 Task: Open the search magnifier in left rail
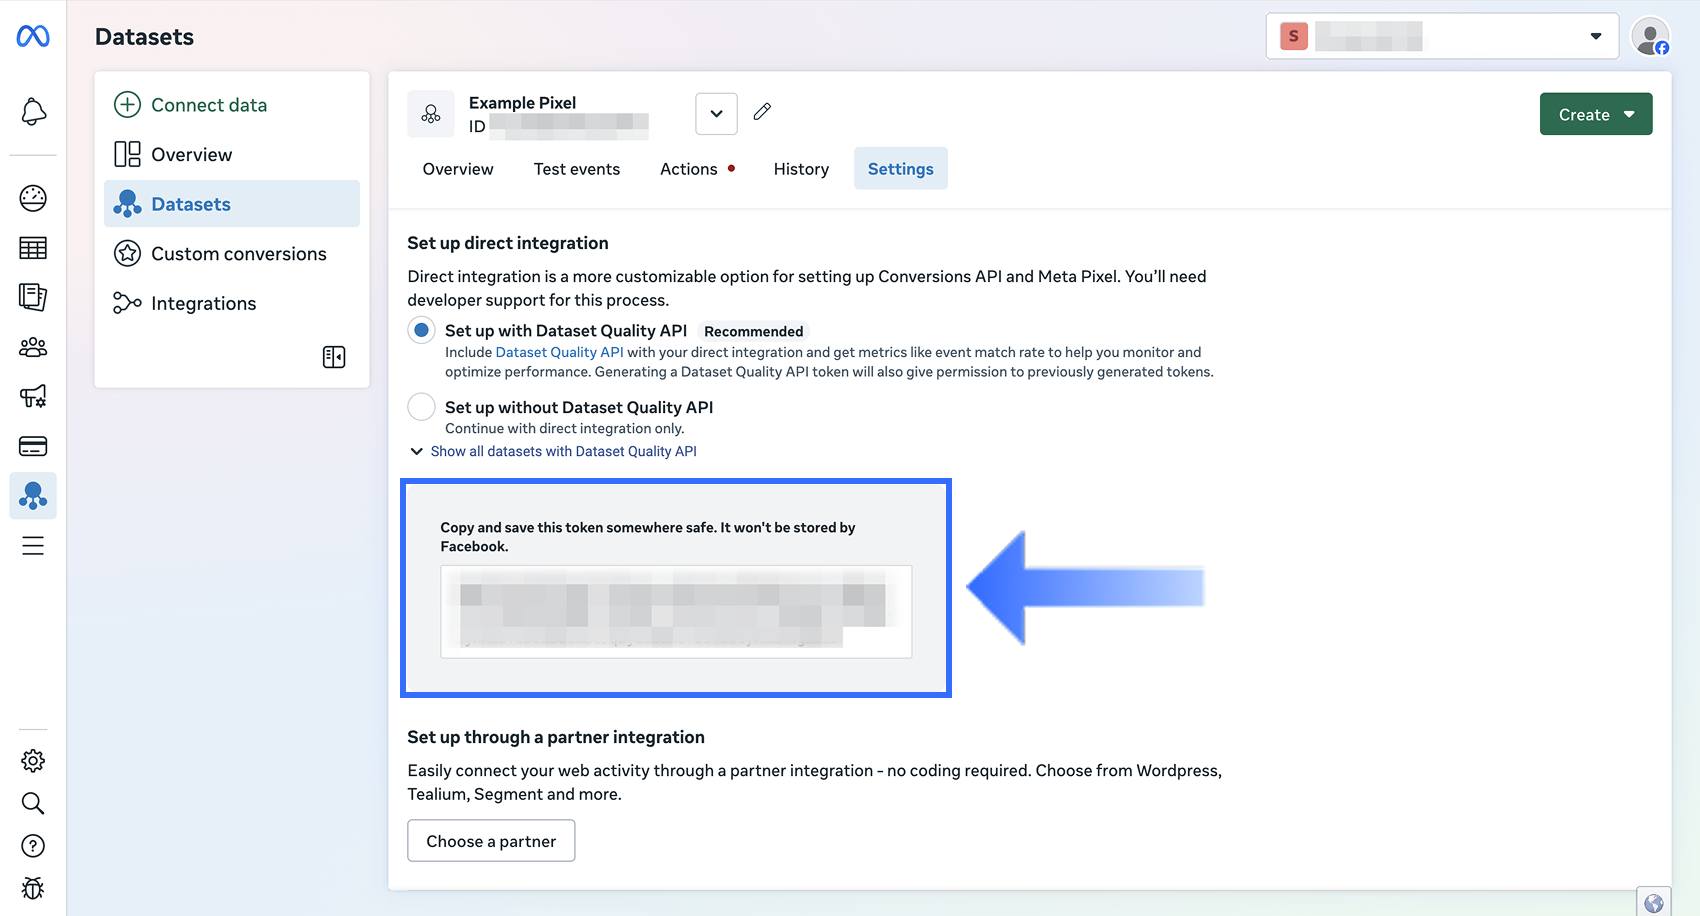coord(33,803)
